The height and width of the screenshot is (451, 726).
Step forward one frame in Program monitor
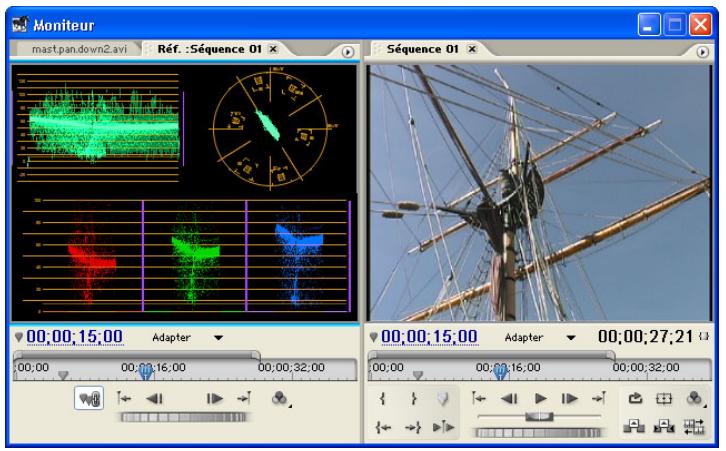[569, 399]
